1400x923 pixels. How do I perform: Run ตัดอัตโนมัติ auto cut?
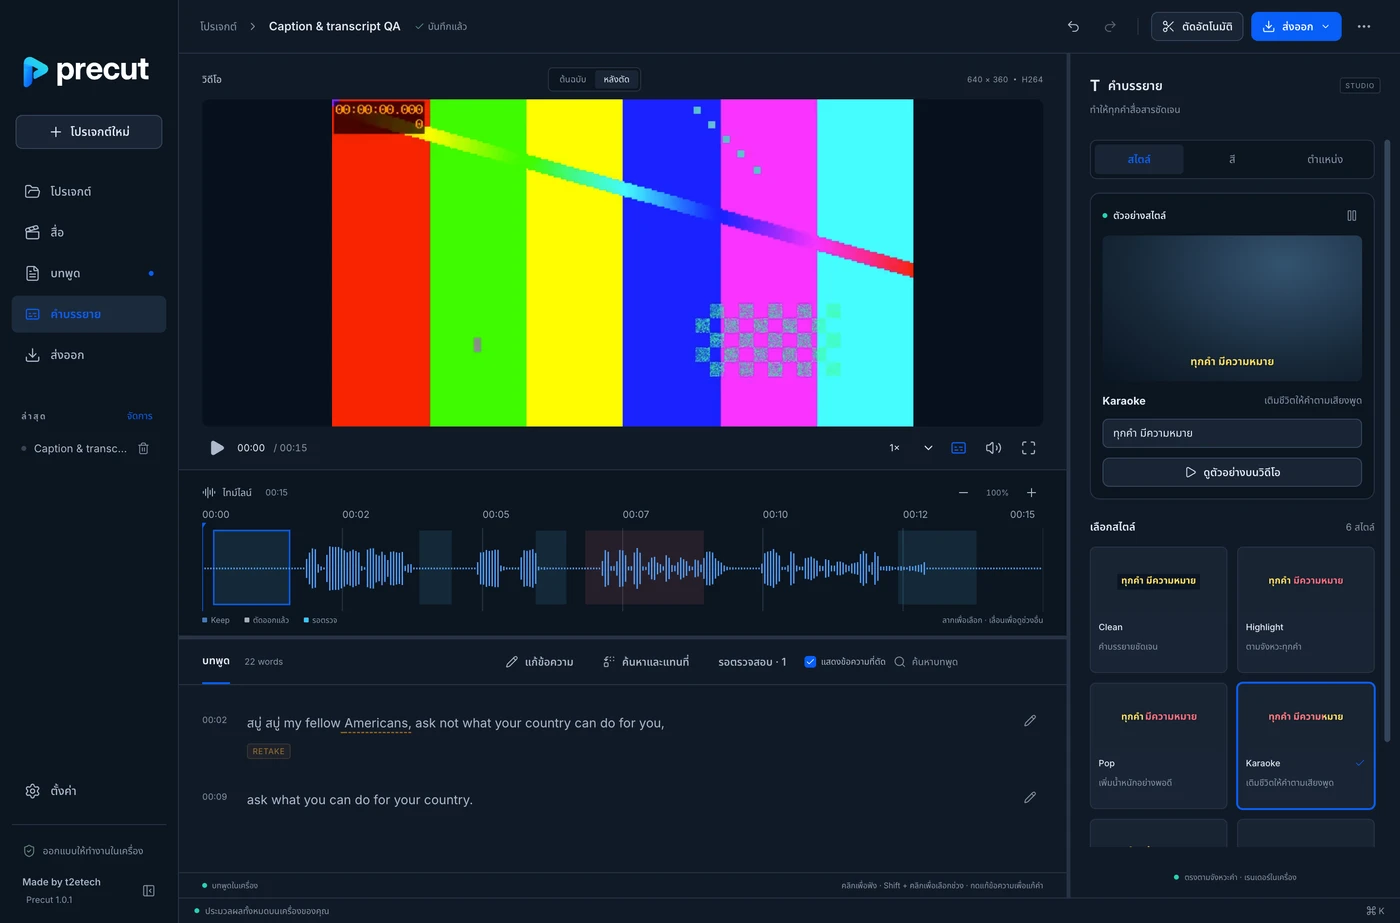pos(1197,27)
